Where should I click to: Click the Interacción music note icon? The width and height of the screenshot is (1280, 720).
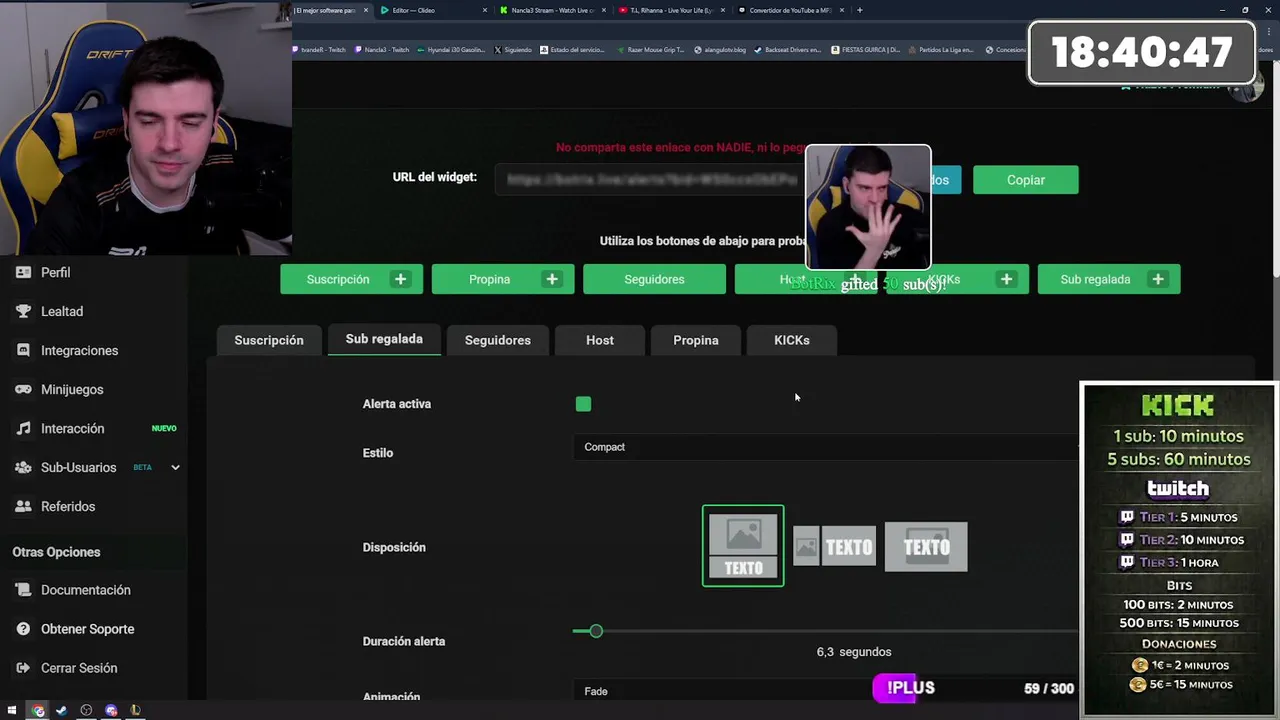[x=23, y=428]
